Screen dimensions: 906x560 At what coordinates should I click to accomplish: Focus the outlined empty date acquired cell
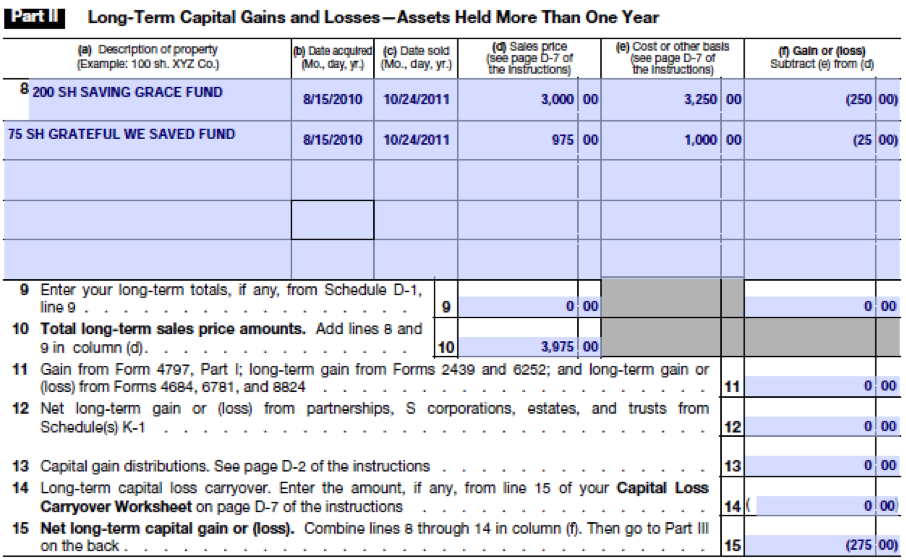(x=333, y=220)
